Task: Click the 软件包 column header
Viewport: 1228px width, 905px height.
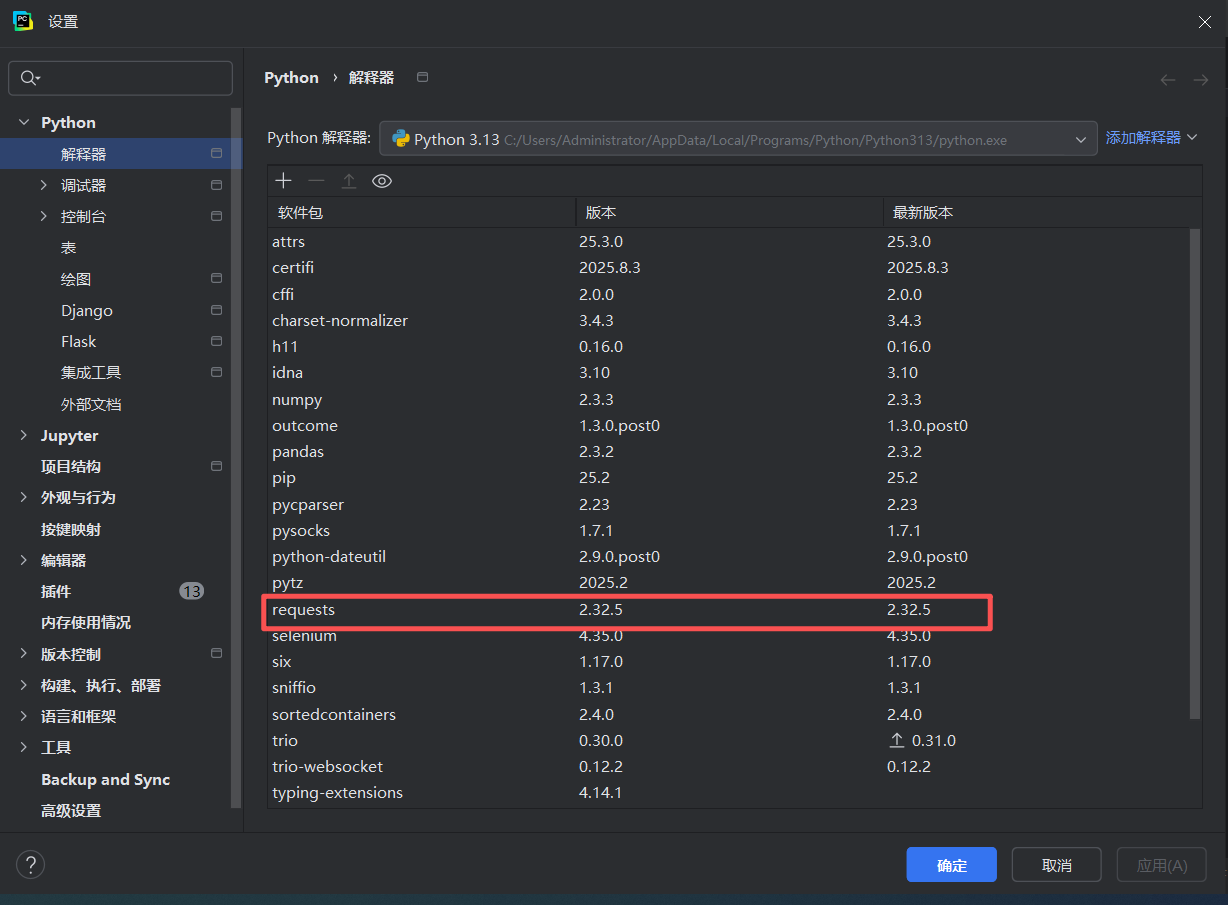Action: (x=422, y=213)
